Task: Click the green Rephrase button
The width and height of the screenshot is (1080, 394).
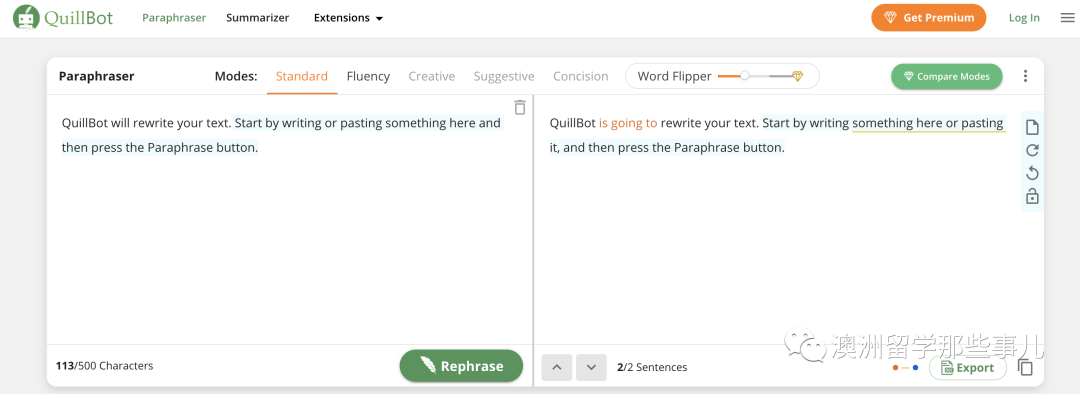Action: (461, 366)
